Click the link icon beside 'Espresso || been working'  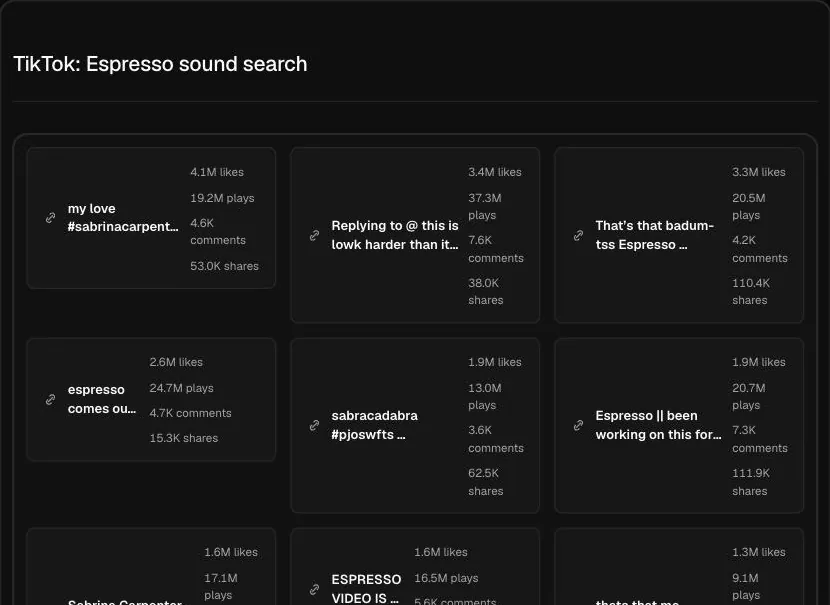(579, 425)
